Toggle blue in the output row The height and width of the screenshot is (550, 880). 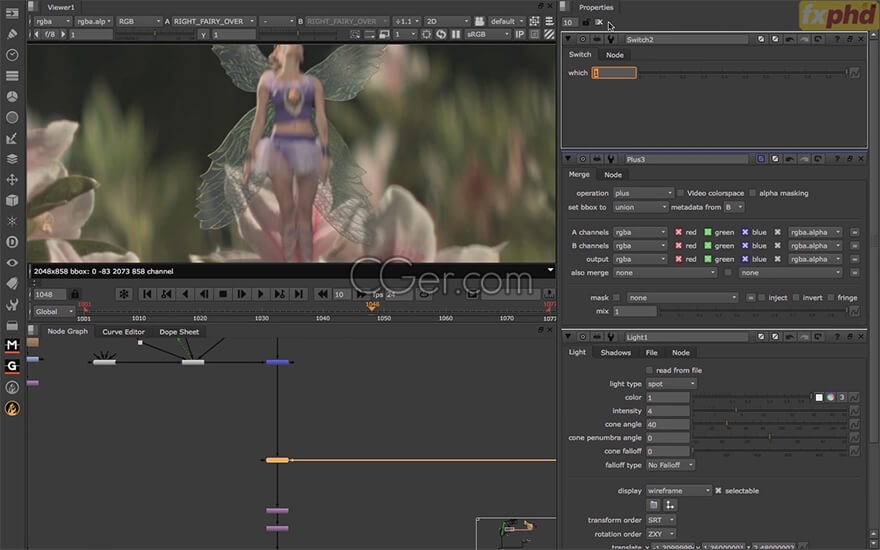coord(745,259)
